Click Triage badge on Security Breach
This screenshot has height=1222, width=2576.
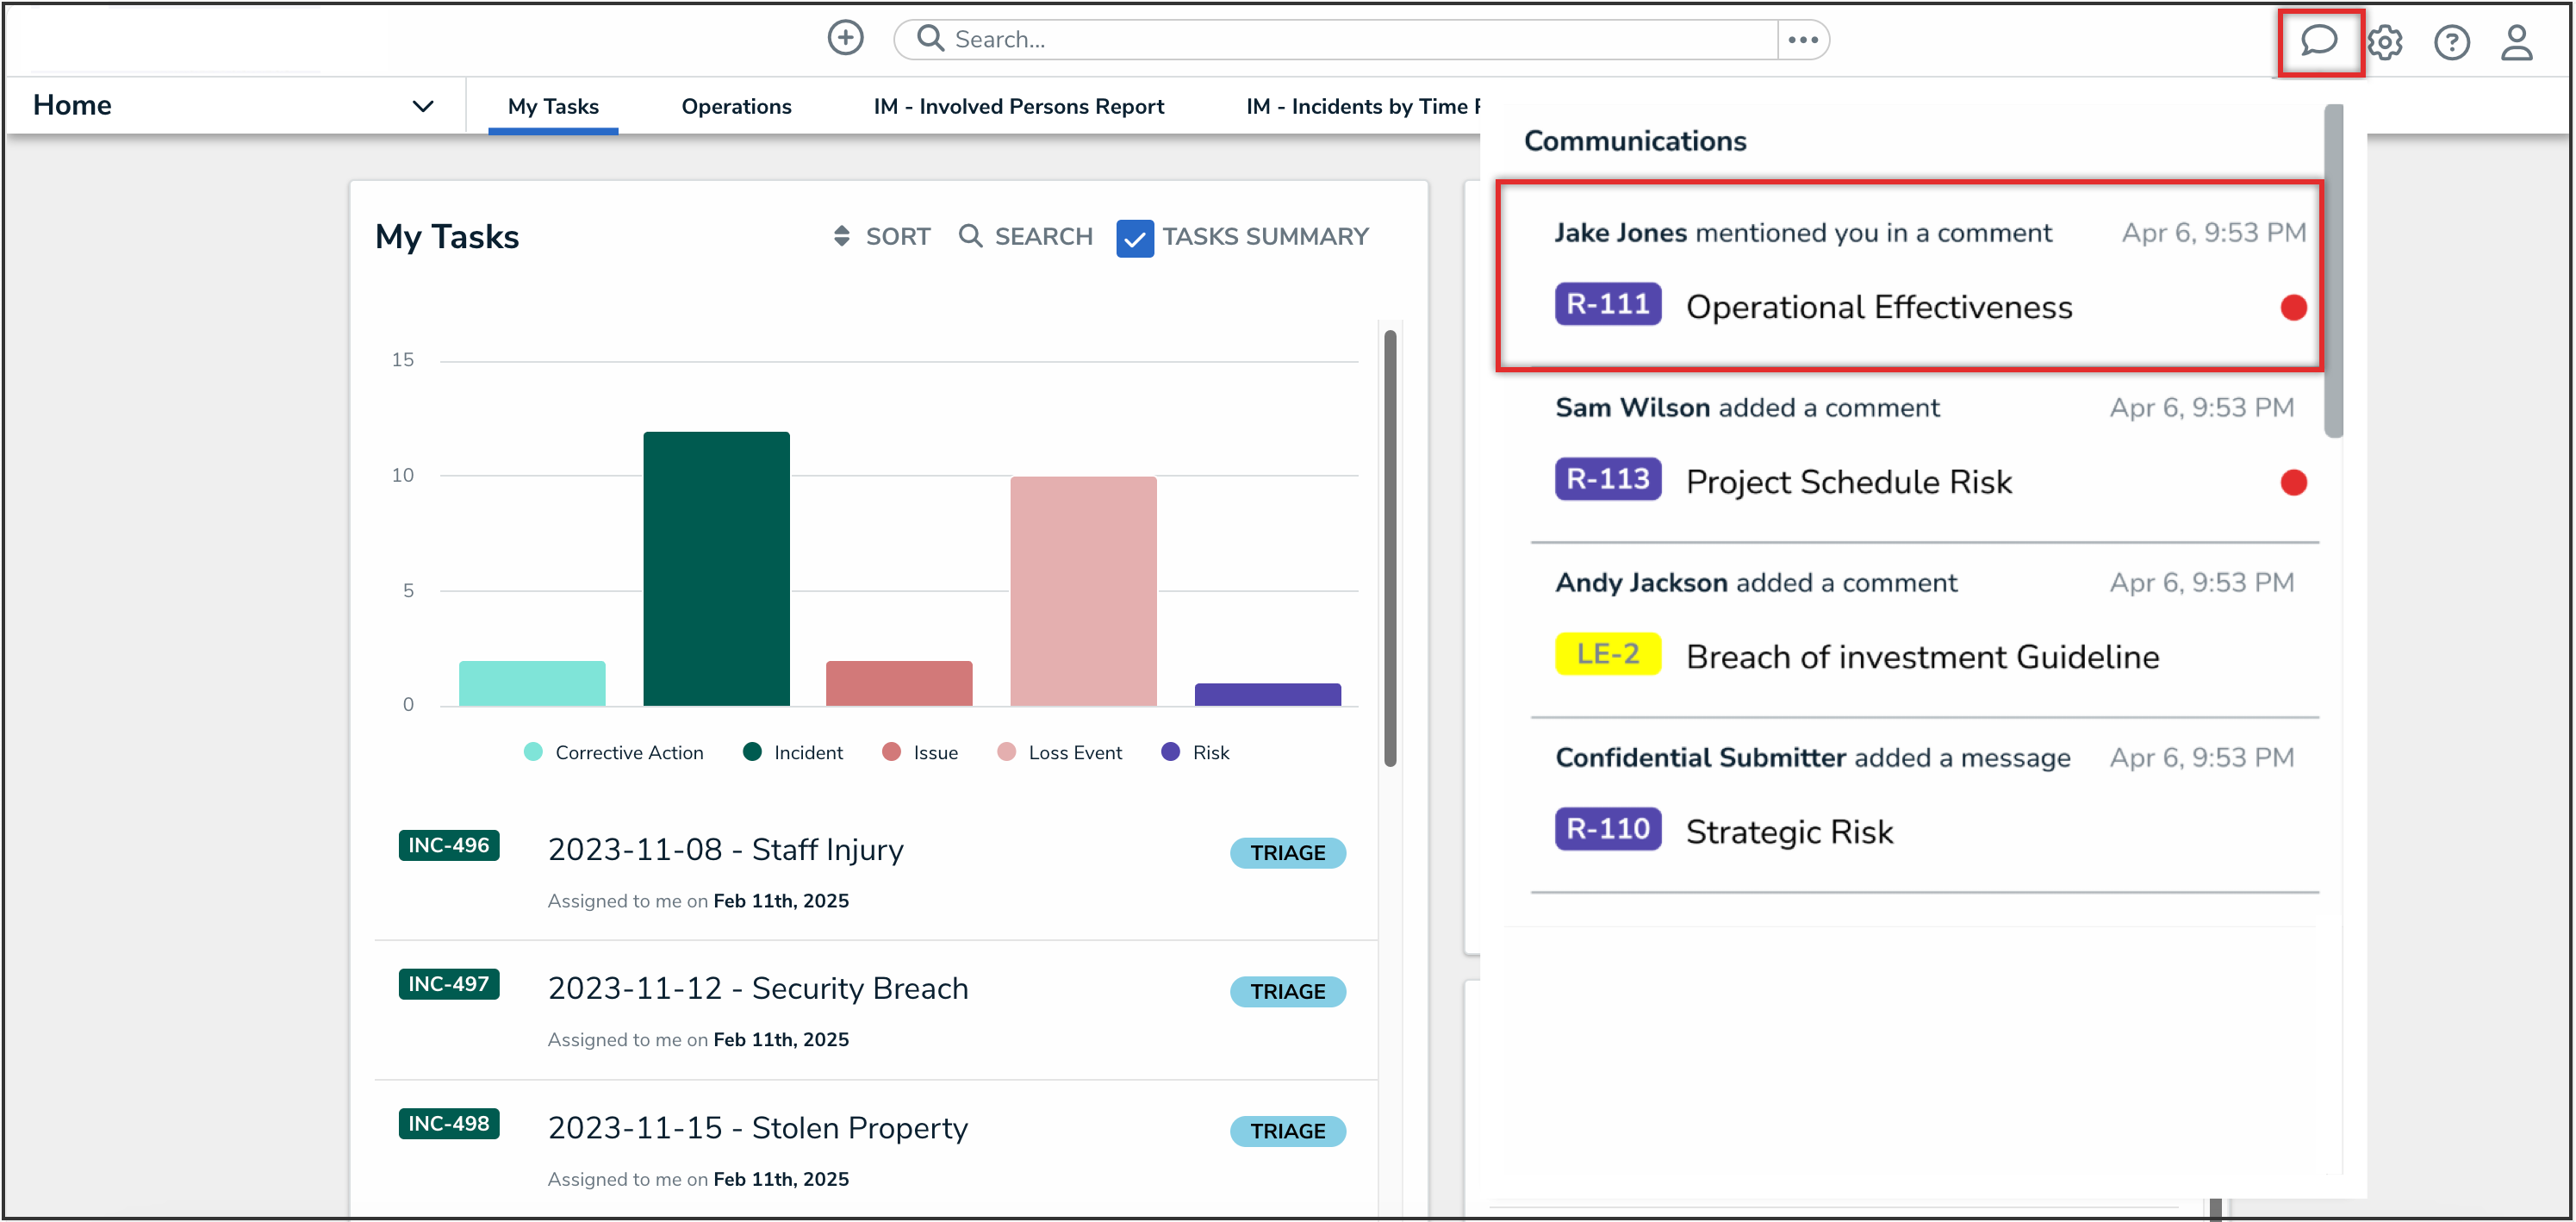[x=1287, y=991]
